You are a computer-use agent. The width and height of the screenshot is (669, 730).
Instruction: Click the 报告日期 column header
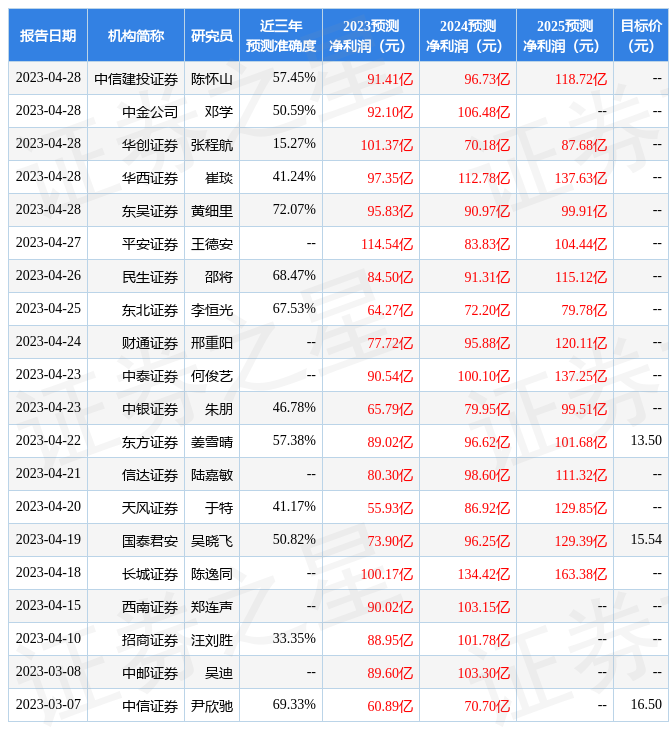coord(48,35)
